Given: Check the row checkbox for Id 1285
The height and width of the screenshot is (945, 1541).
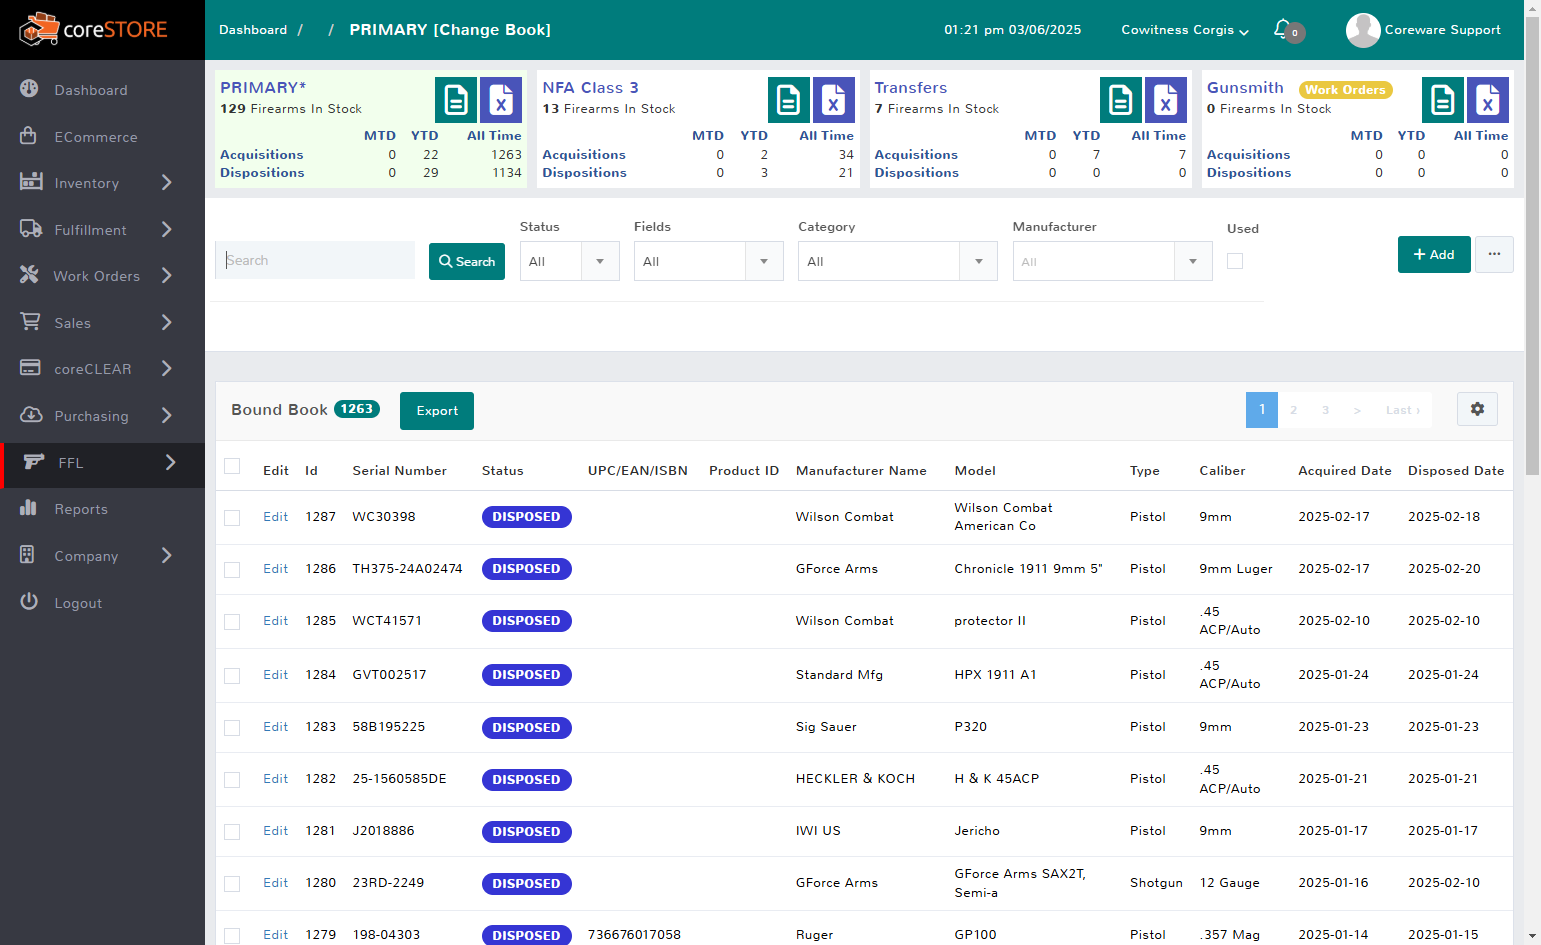Looking at the screenshot, I should 232,622.
